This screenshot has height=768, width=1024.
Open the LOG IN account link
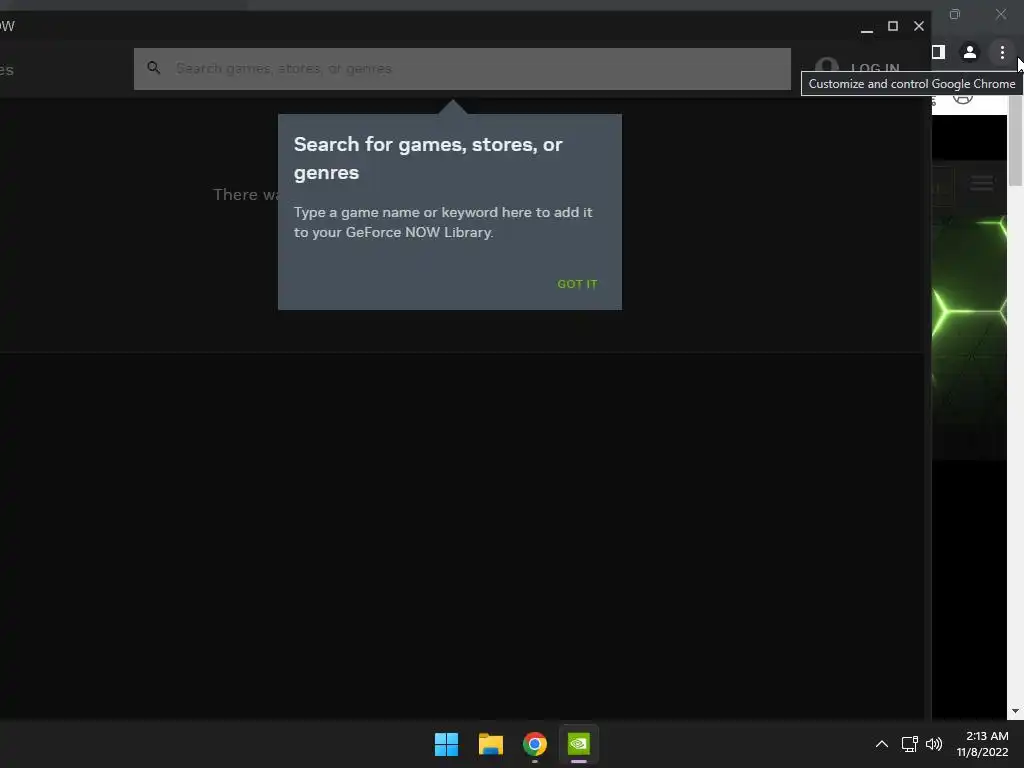coord(875,68)
